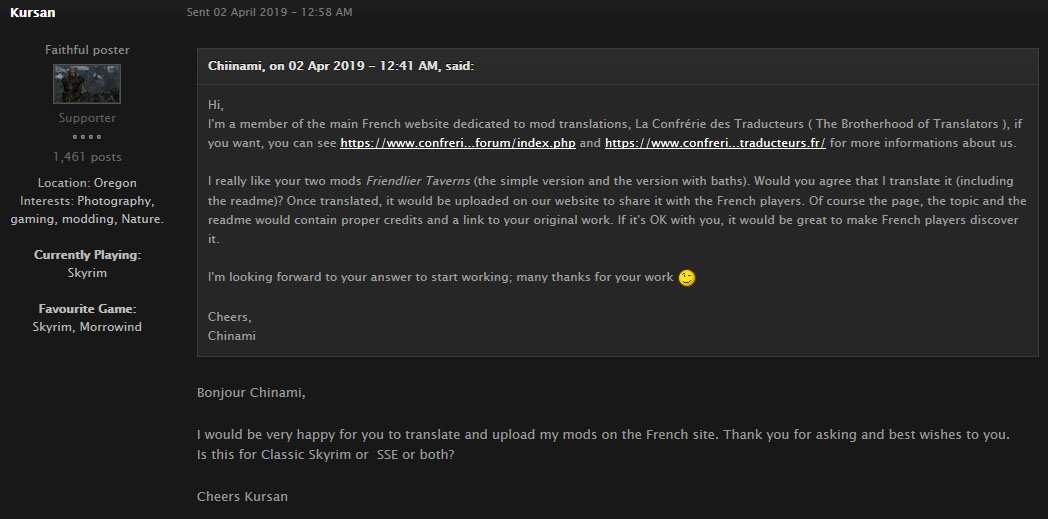The width and height of the screenshot is (1048, 519).
Task: Open the confreri traducteurs.fr link
Action: coord(715,143)
